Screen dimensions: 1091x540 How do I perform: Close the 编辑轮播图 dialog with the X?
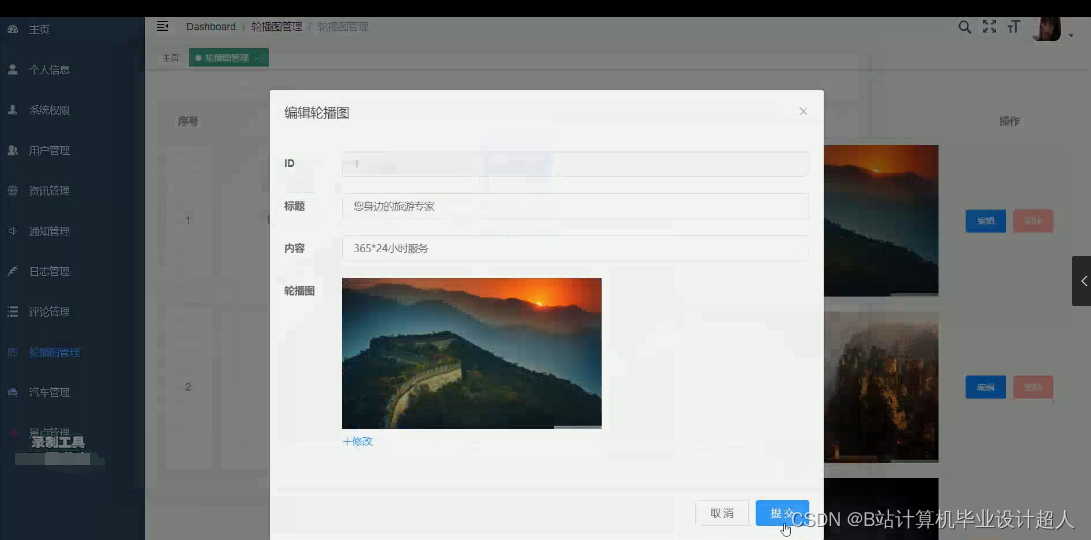click(803, 111)
